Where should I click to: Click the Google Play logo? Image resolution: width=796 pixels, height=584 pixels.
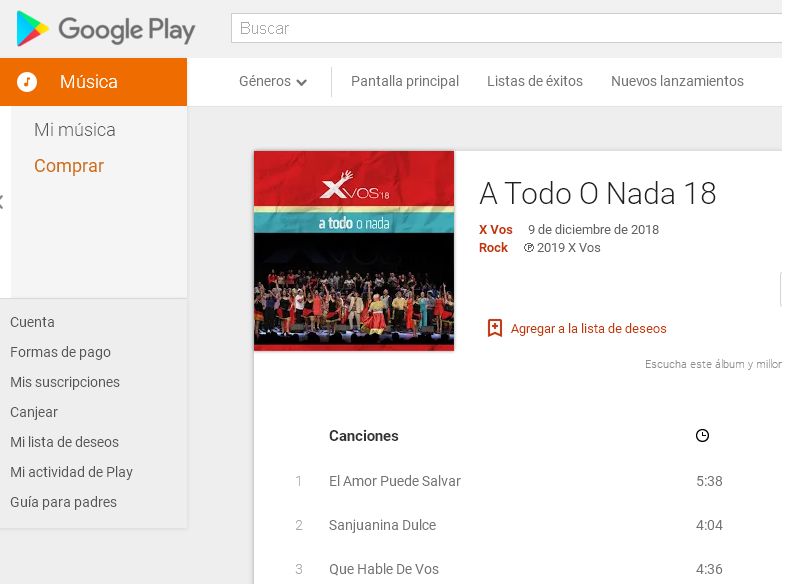[x=106, y=29]
